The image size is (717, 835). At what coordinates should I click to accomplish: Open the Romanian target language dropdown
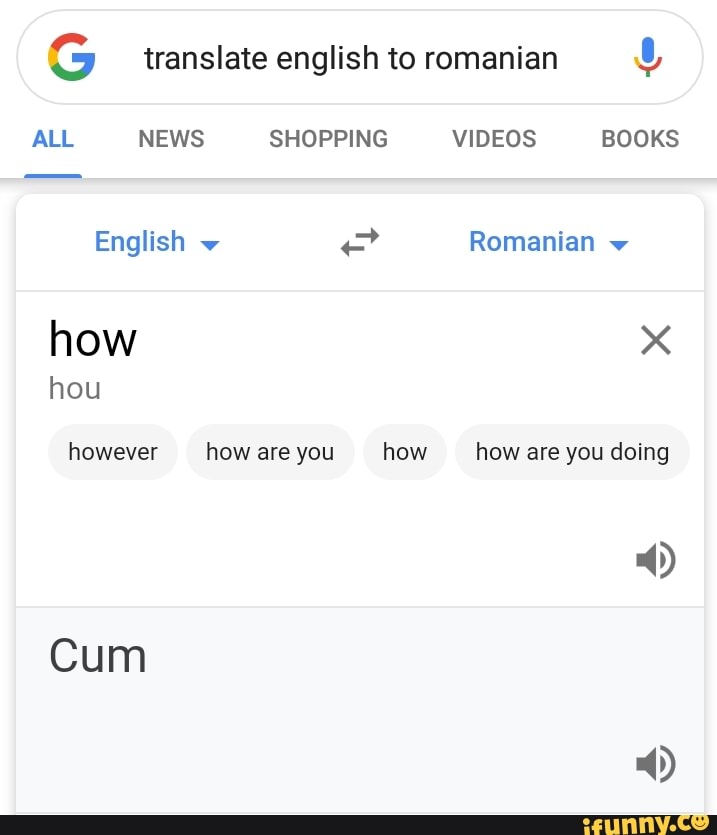tap(547, 242)
